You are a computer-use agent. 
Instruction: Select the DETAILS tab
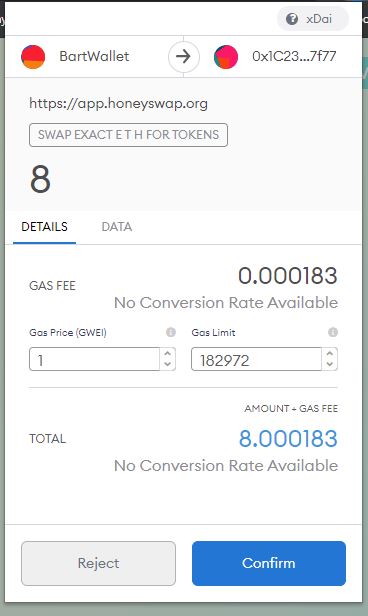pos(44,227)
